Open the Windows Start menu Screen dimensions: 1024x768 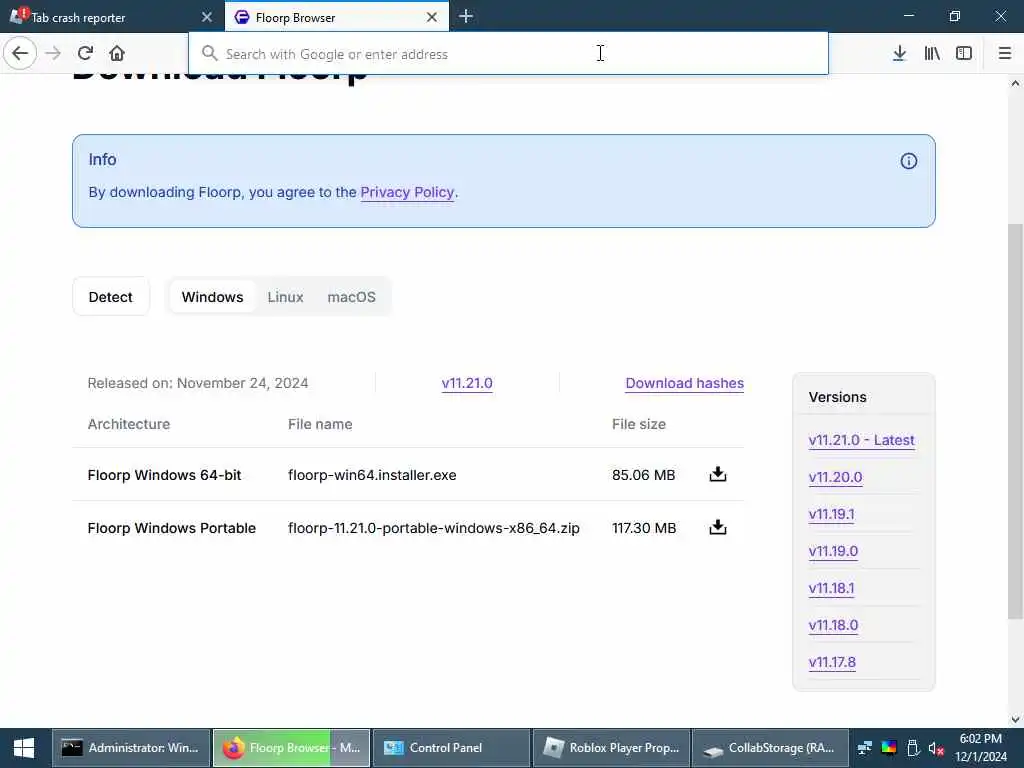(x=24, y=748)
